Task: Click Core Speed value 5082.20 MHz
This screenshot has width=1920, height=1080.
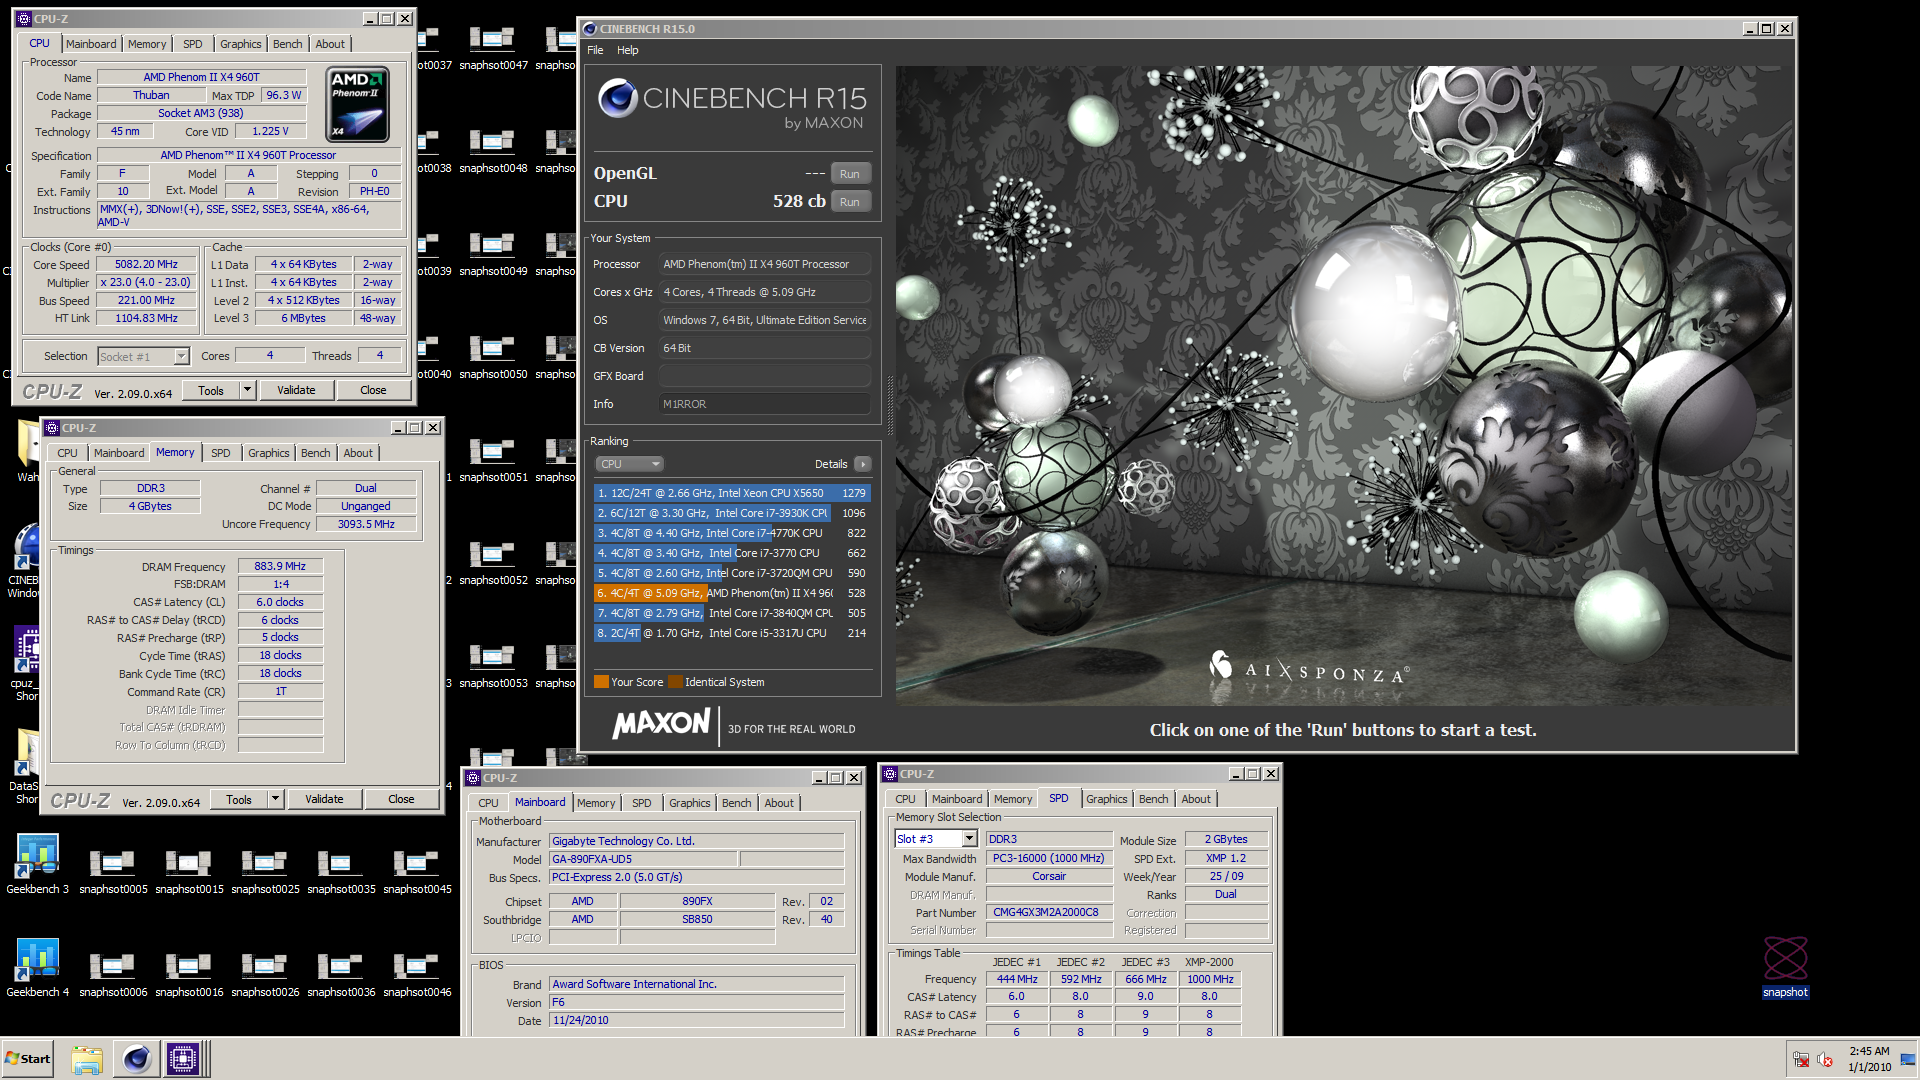Action: point(146,265)
